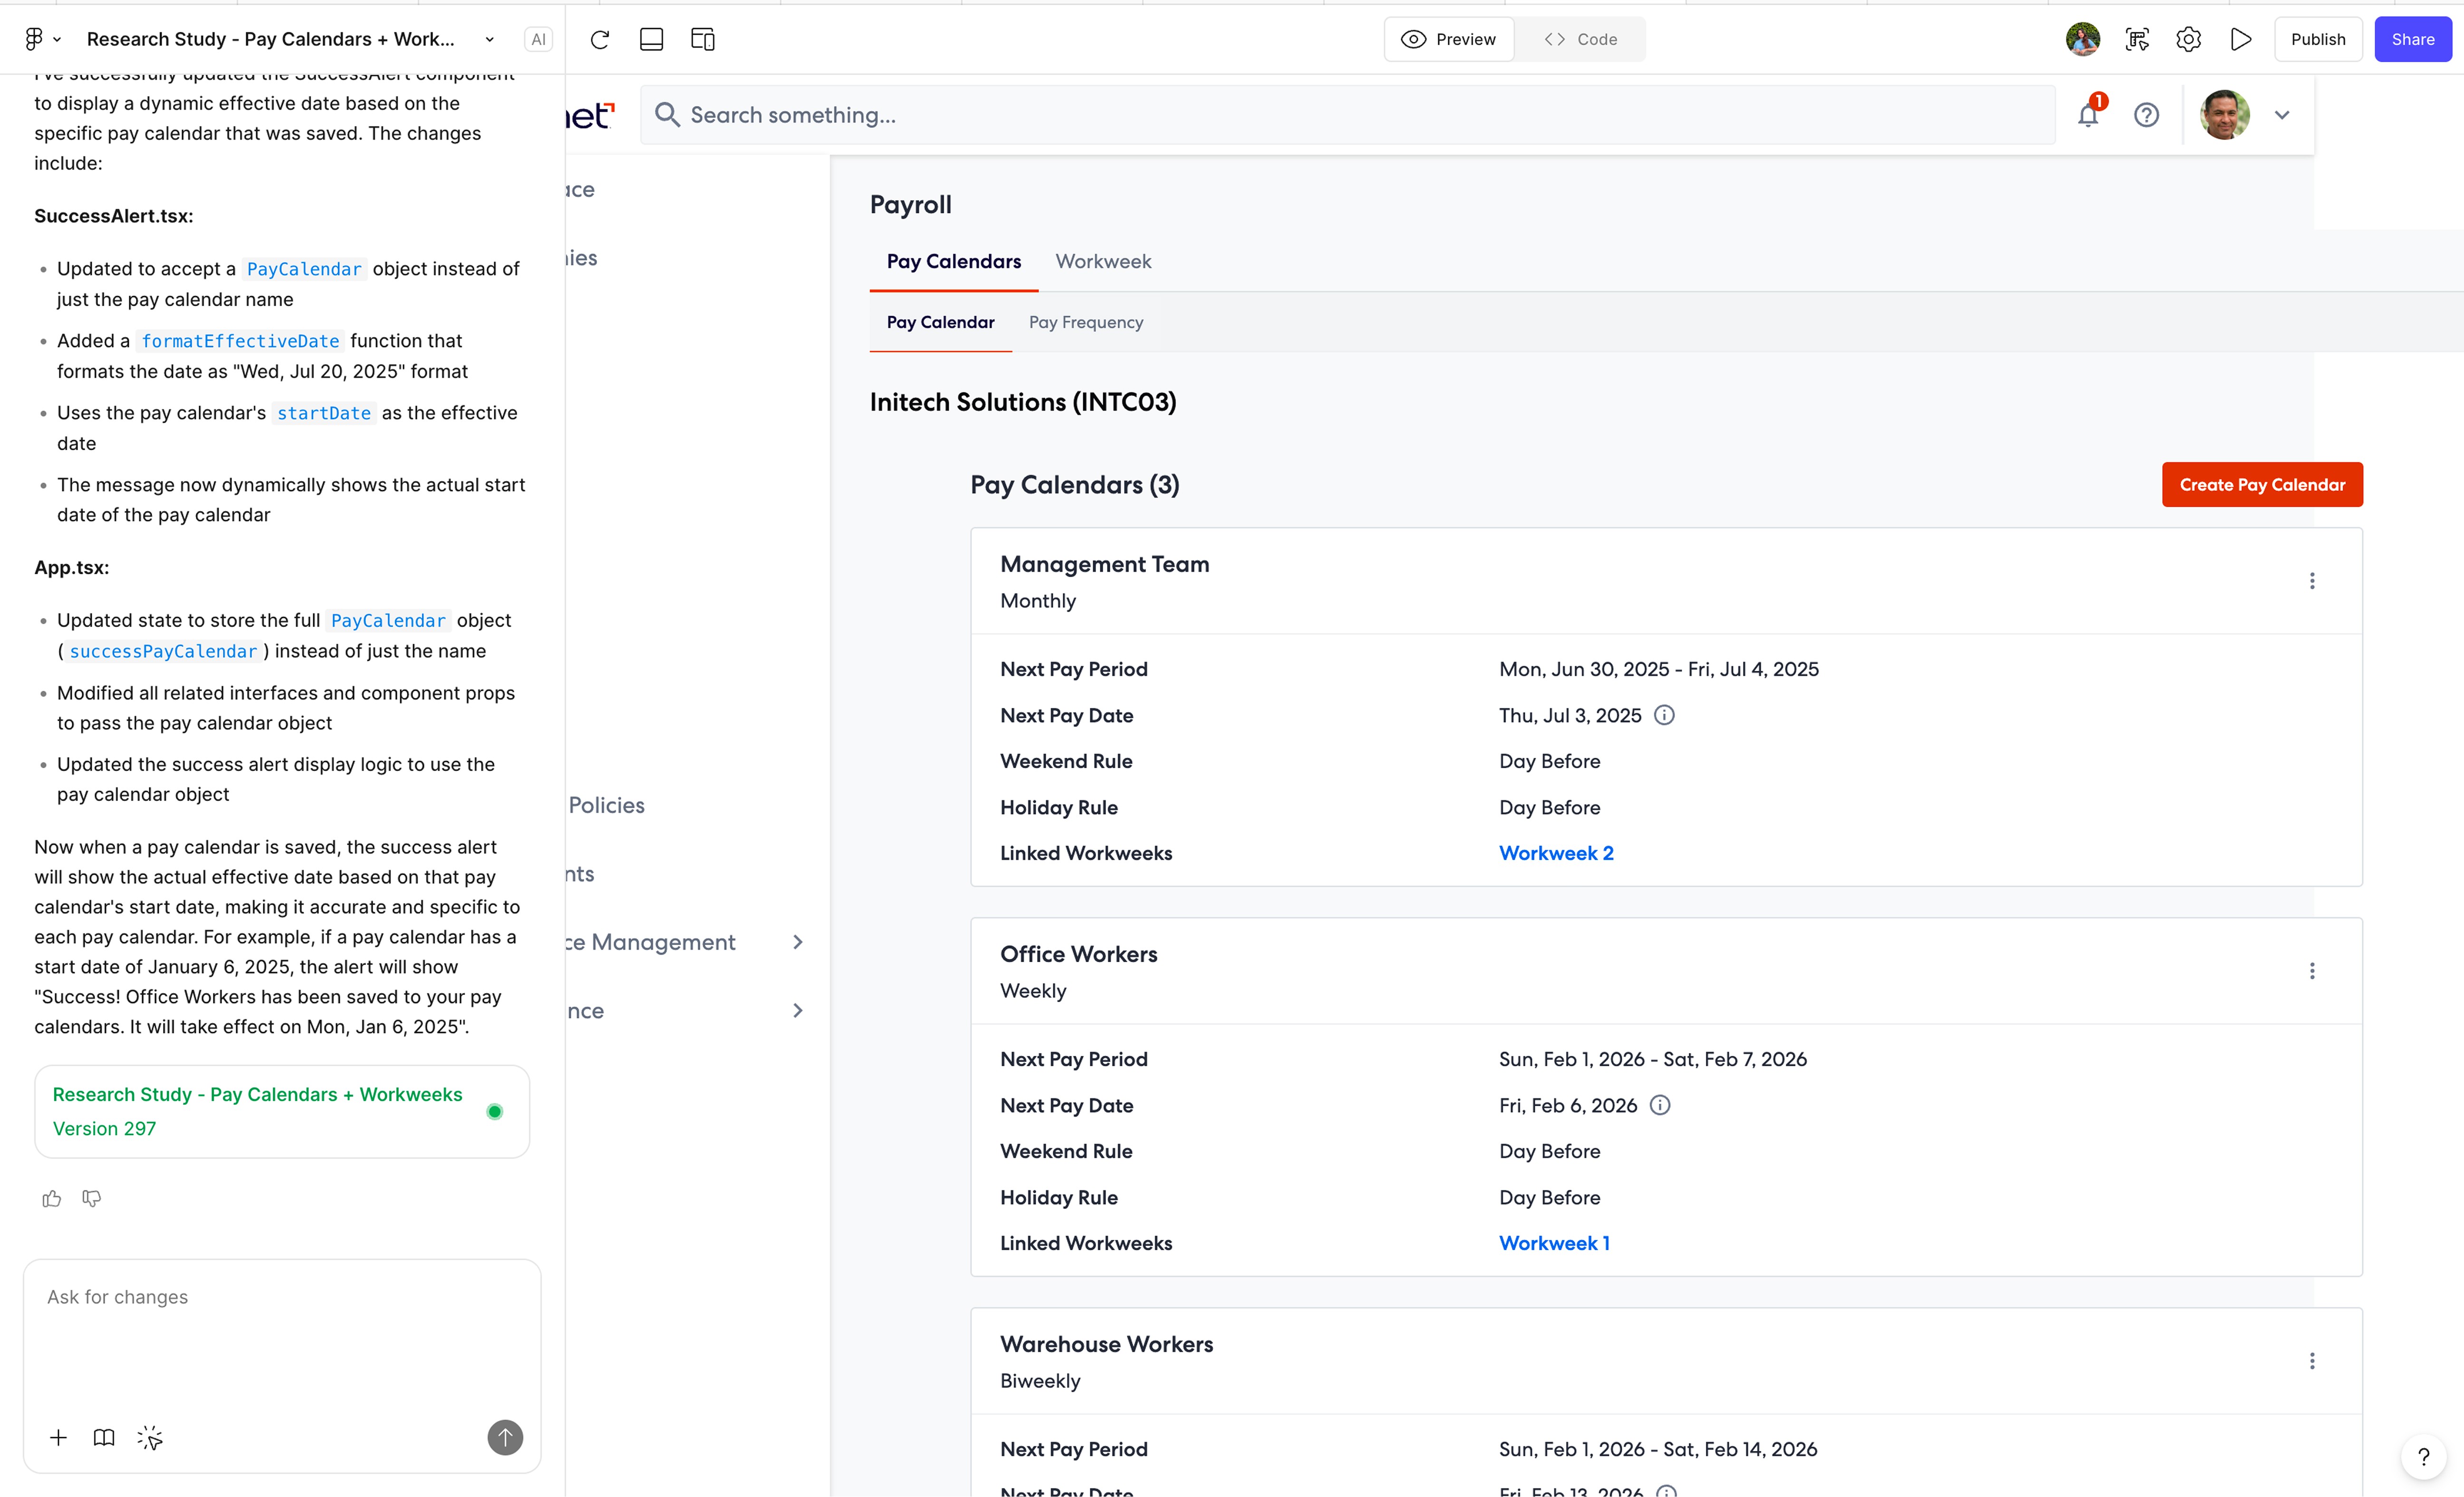Switch to the Workweek tab
Image resolution: width=2464 pixels, height=1497 pixels.
click(x=1103, y=261)
